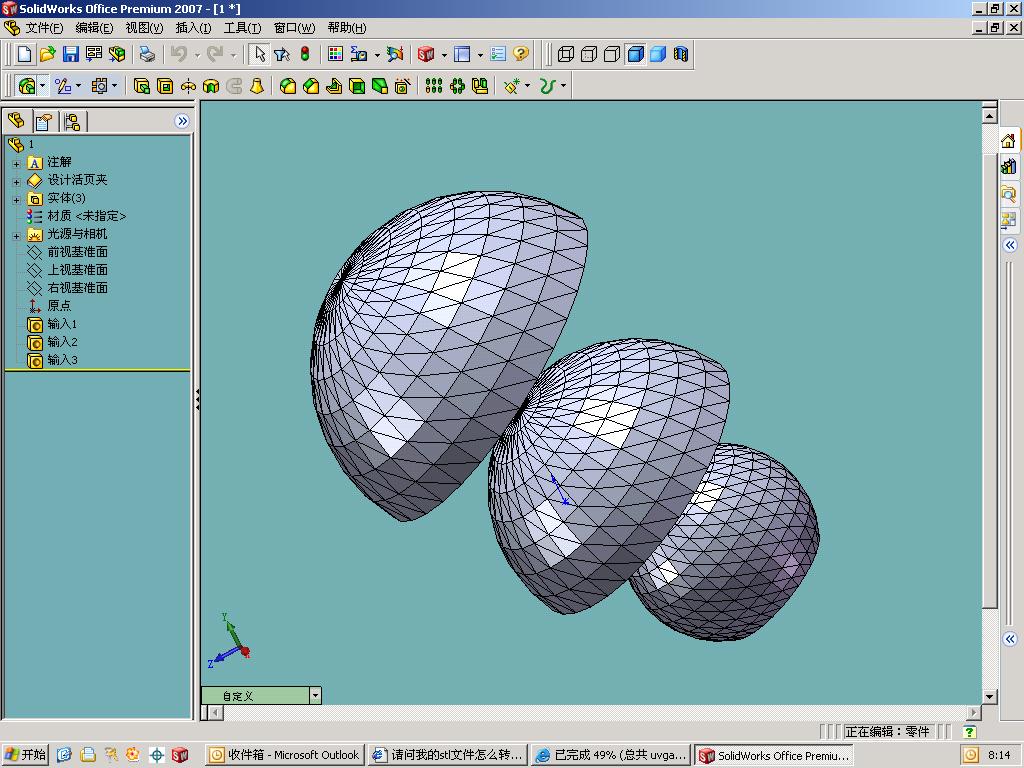Open SolidWorks Resources home icon in task pane
Viewport: 1024px width, 768px height.
click(x=1008, y=141)
